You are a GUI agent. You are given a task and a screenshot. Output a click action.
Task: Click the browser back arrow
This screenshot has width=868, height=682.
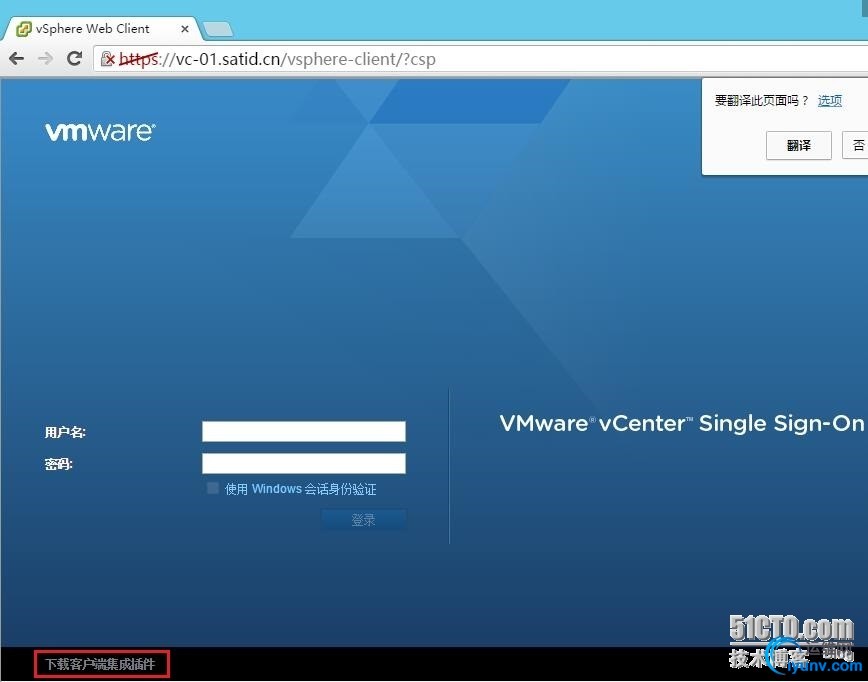point(17,59)
